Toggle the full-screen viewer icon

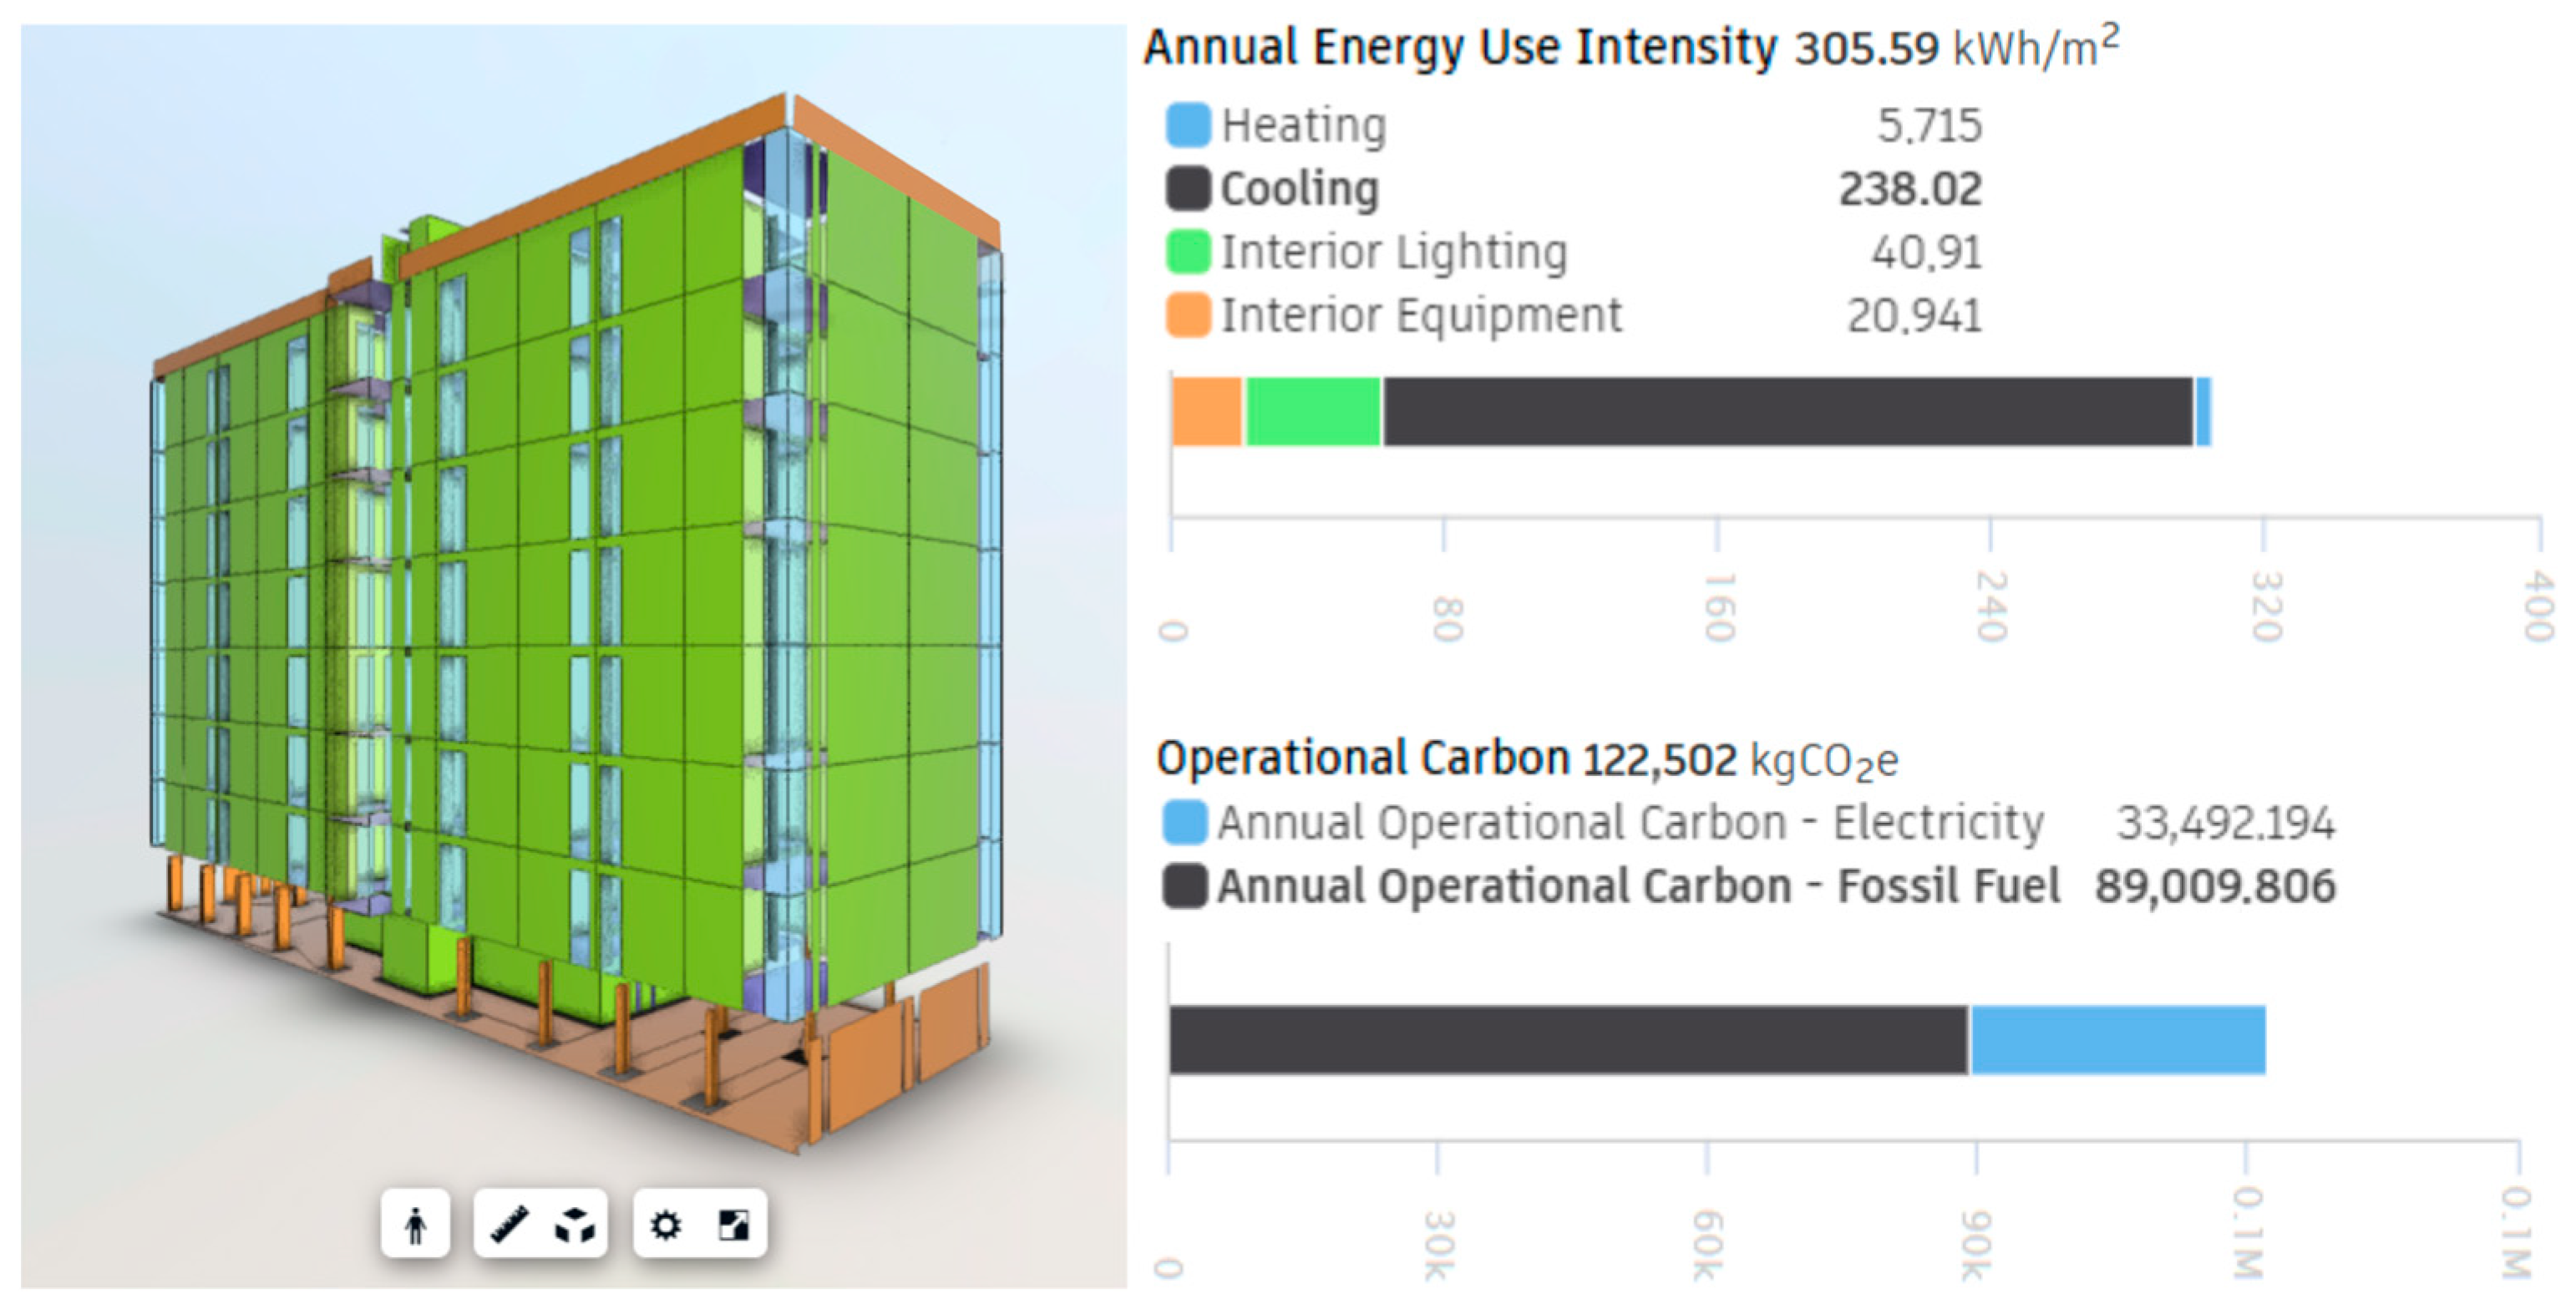tap(733, 1224)
